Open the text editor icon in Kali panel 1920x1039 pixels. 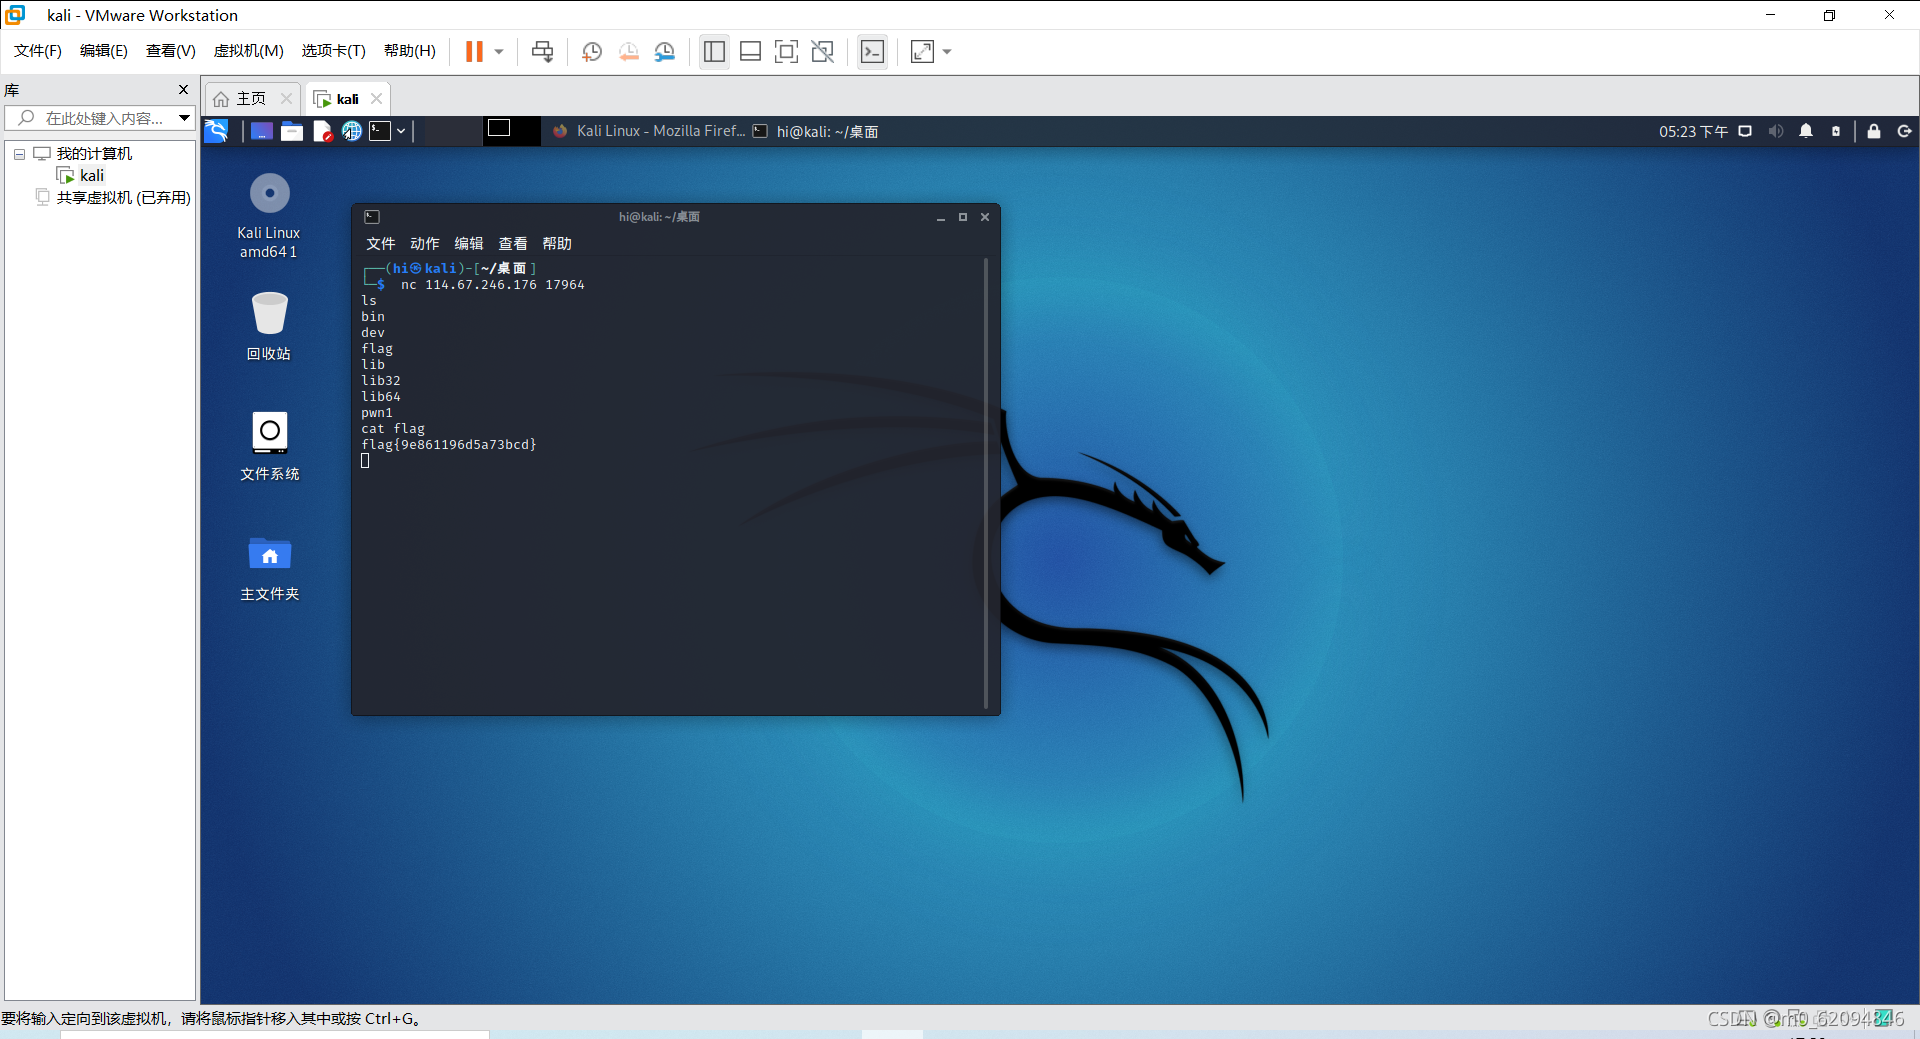[322, 131]
